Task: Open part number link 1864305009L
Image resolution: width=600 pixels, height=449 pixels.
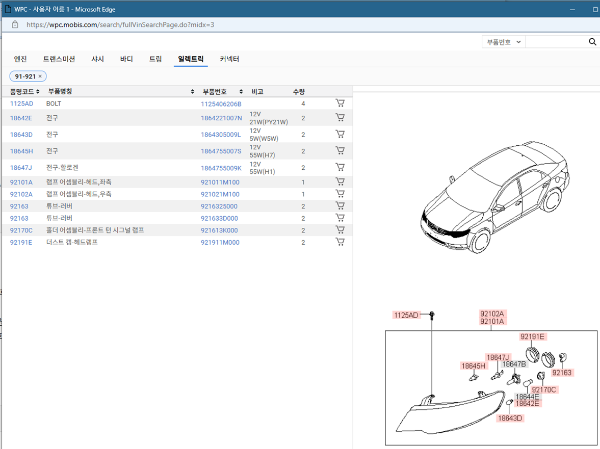Action: pos(221,135)
